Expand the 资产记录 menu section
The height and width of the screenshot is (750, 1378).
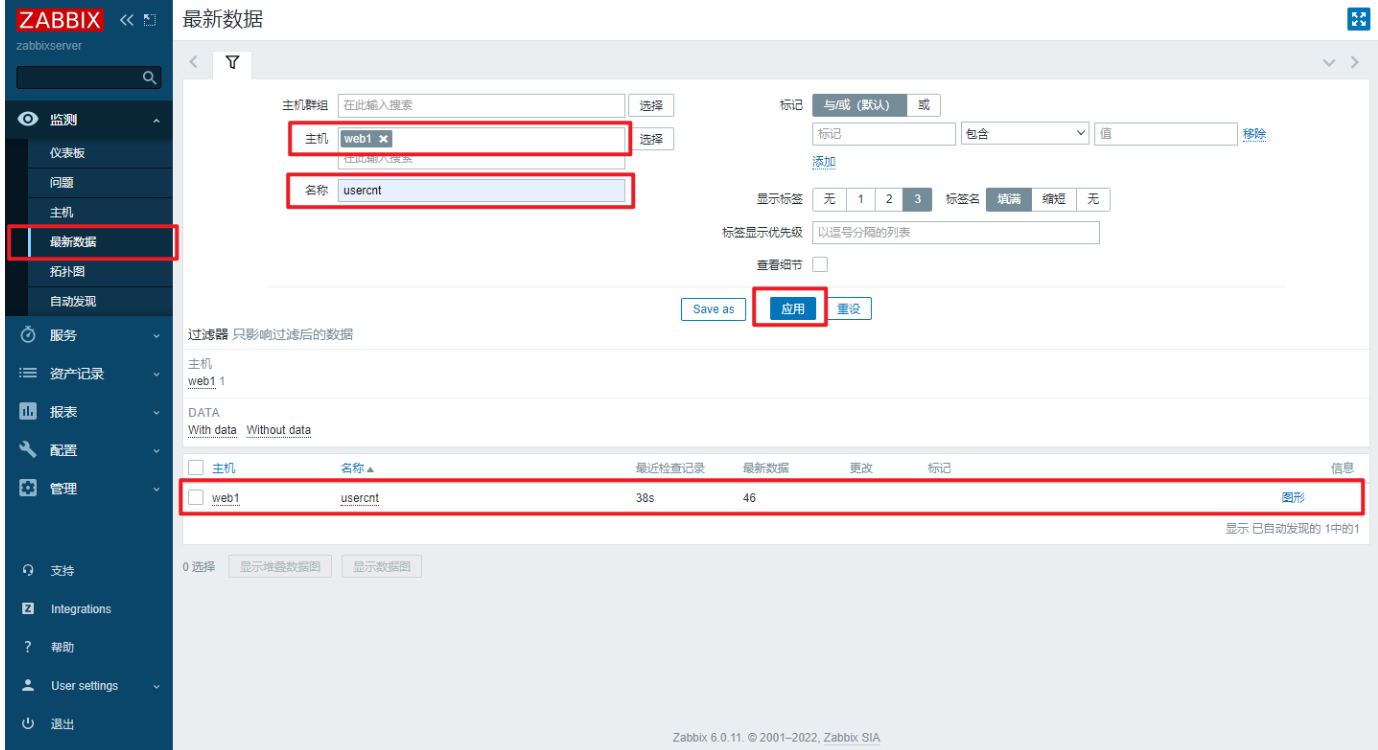tap(156, 374)
